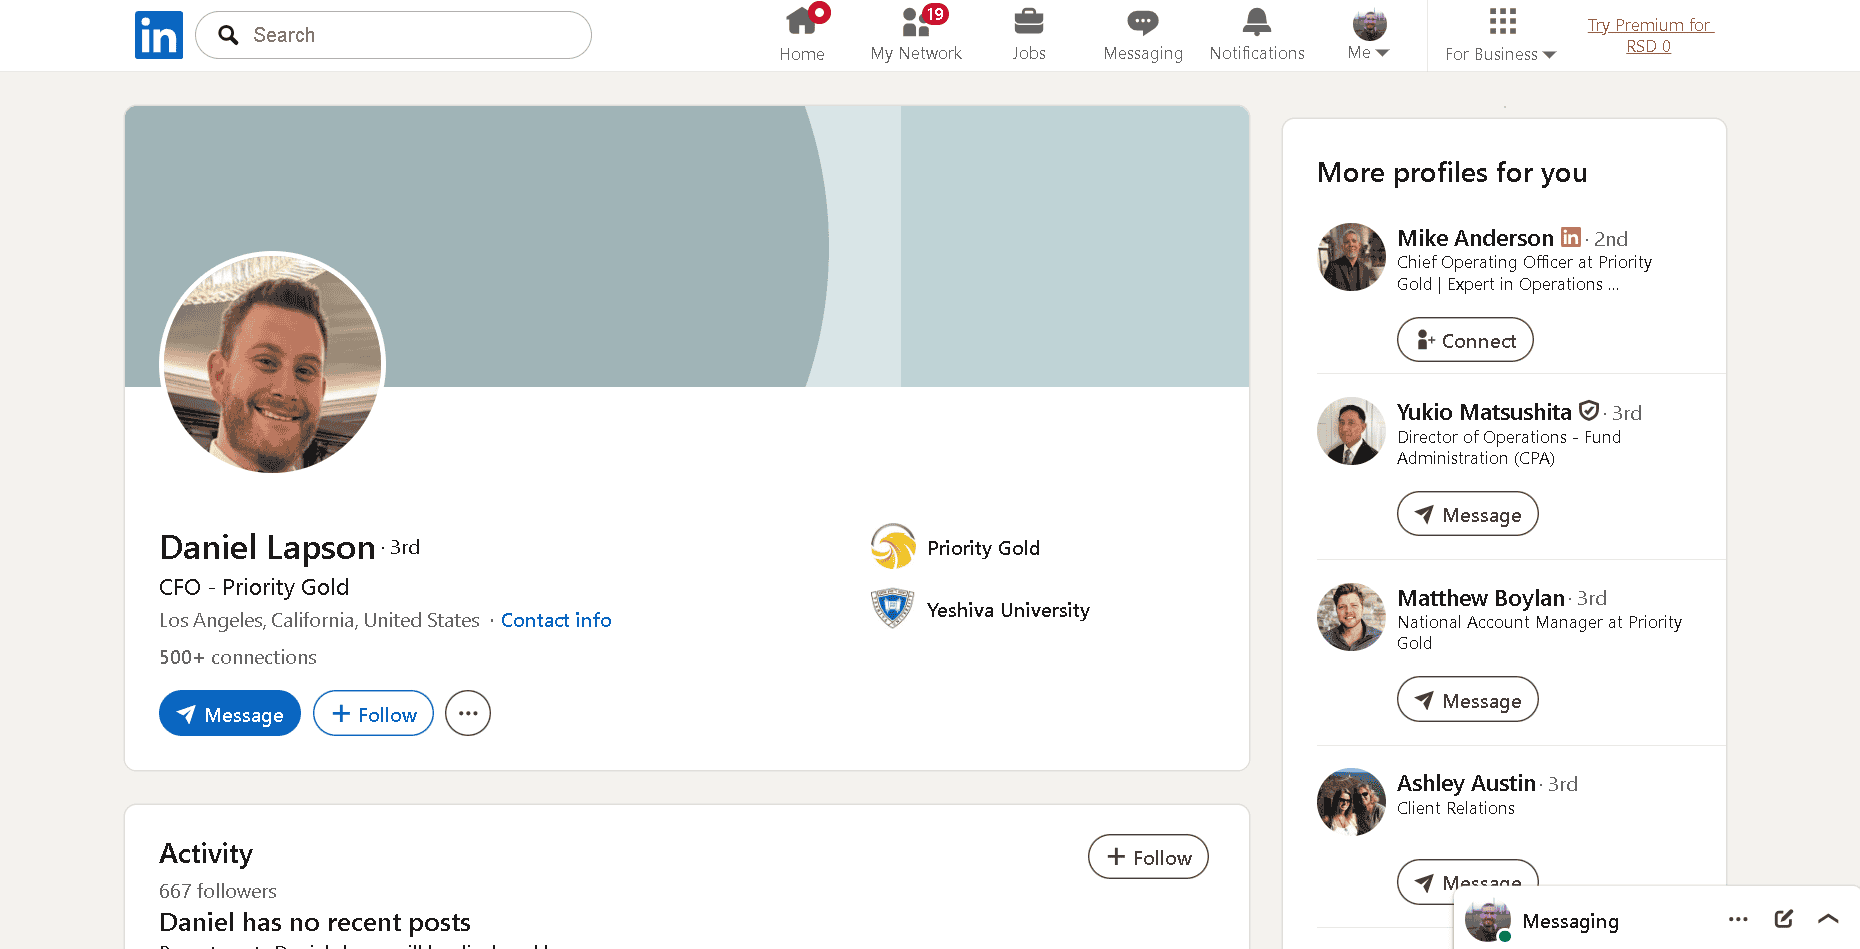Open Contact info for Daniel Lapson
Image resolution: width=1860 pixels, height=949 pixels.
556,620
